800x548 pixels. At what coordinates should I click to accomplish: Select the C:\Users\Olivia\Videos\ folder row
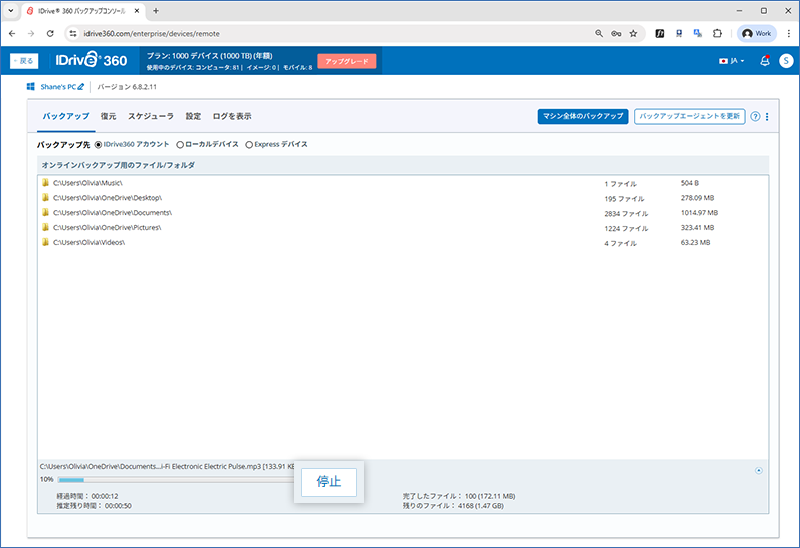pos(88,243)
